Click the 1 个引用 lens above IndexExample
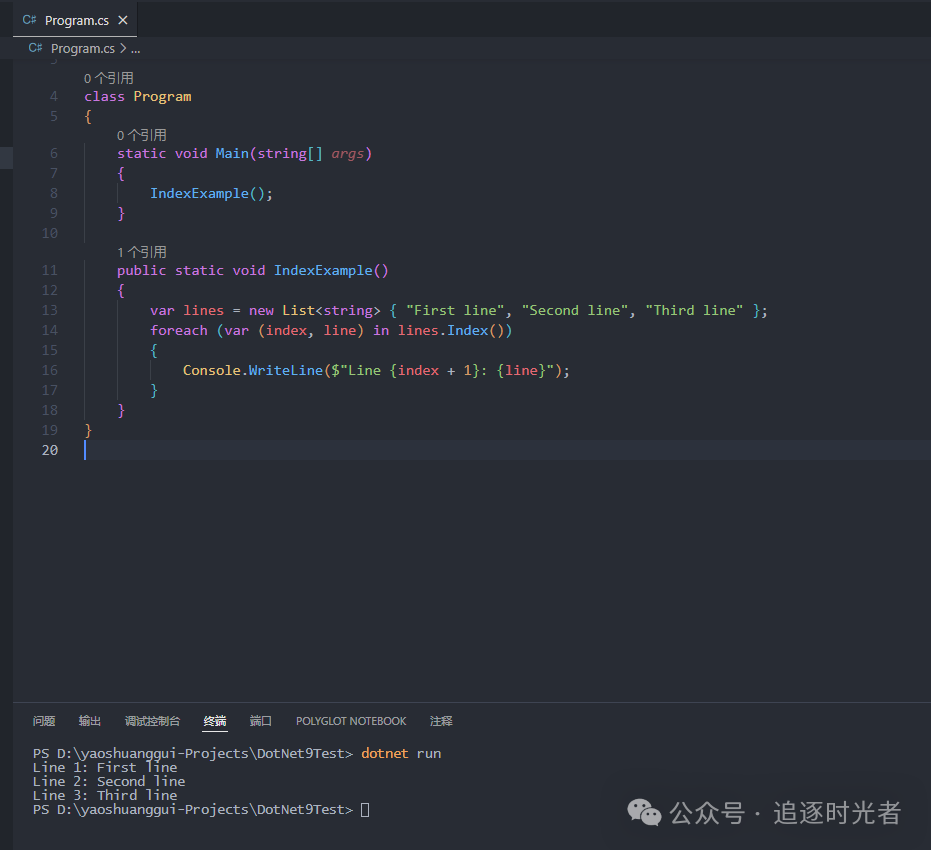This screenshot has height=850, width=931. pos(142,252)
